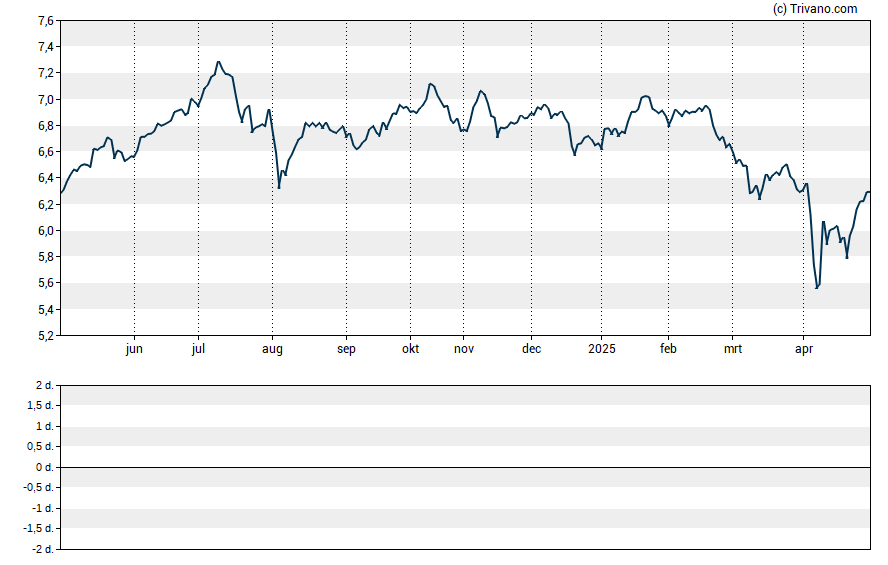
Task: Click the (c) Trivano.com credit text
Action: (815, 8)
